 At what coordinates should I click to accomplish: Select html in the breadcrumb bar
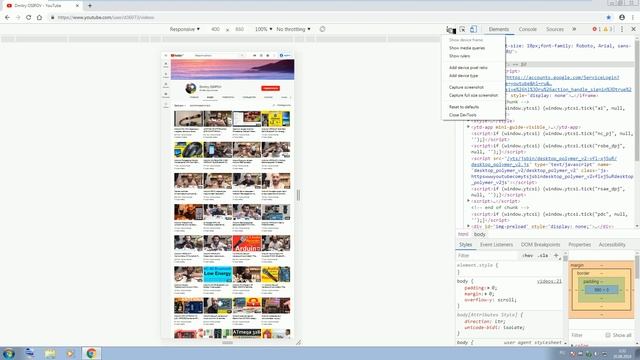tap(463, 234)
